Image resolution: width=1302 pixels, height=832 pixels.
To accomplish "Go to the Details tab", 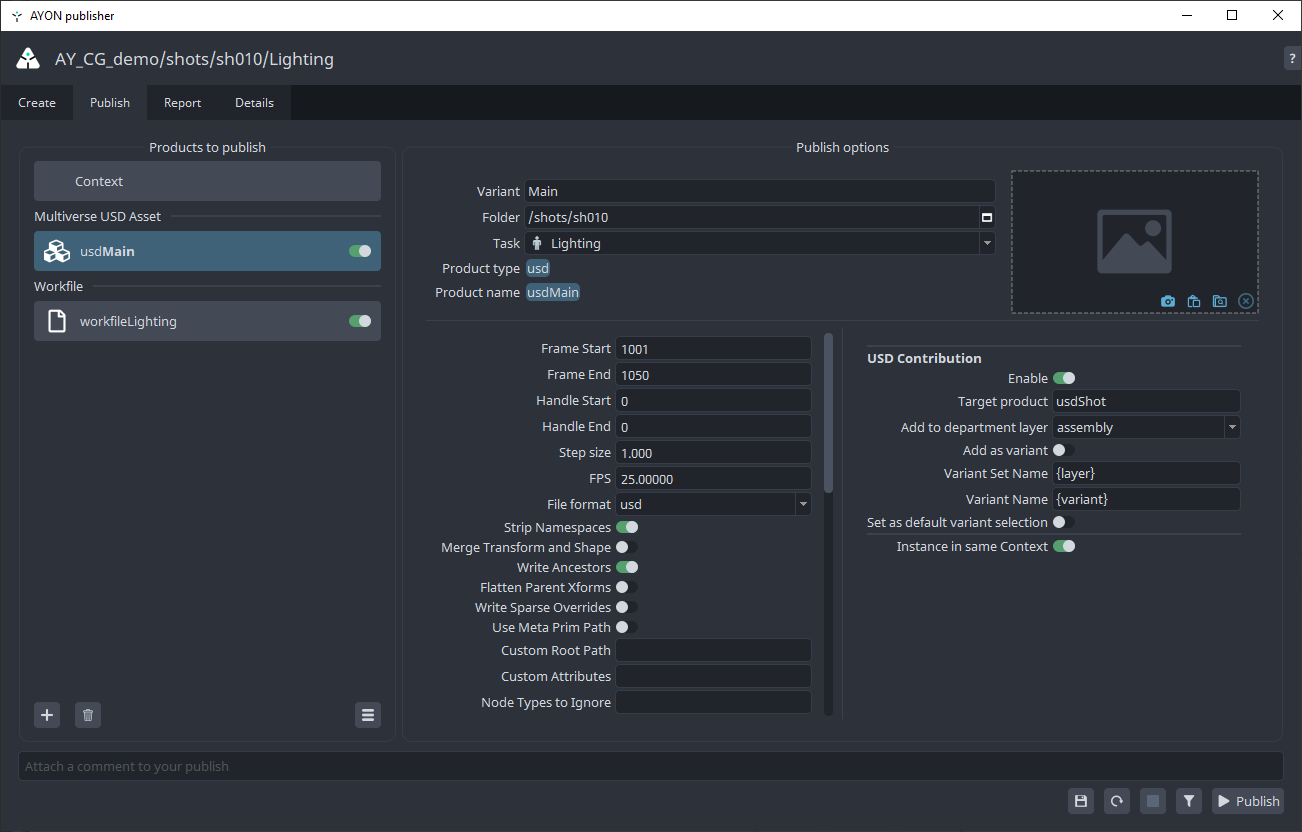I will click(255, 103).
